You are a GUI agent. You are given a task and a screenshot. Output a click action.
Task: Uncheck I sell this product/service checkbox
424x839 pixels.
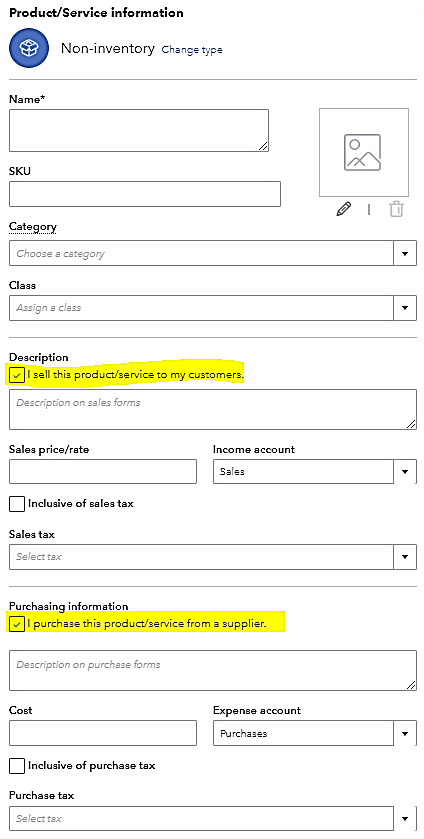(x=17, y=375)
